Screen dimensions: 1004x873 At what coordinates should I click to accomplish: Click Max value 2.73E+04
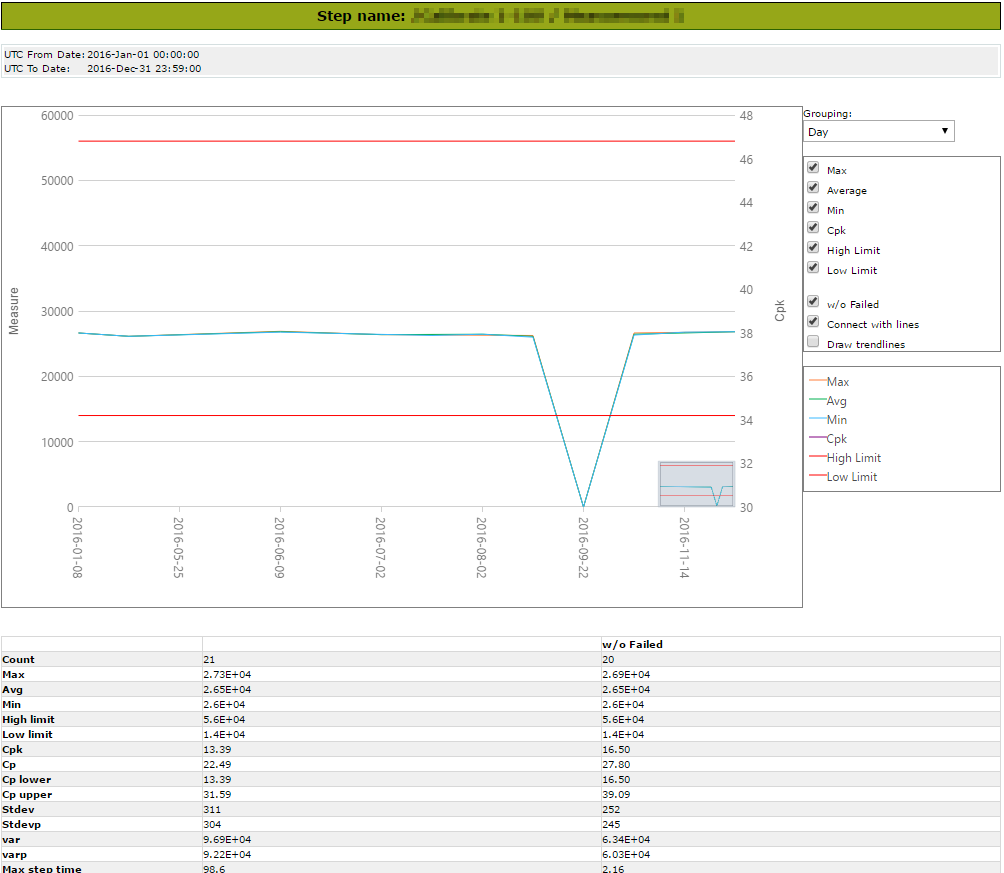click(227, 674)
